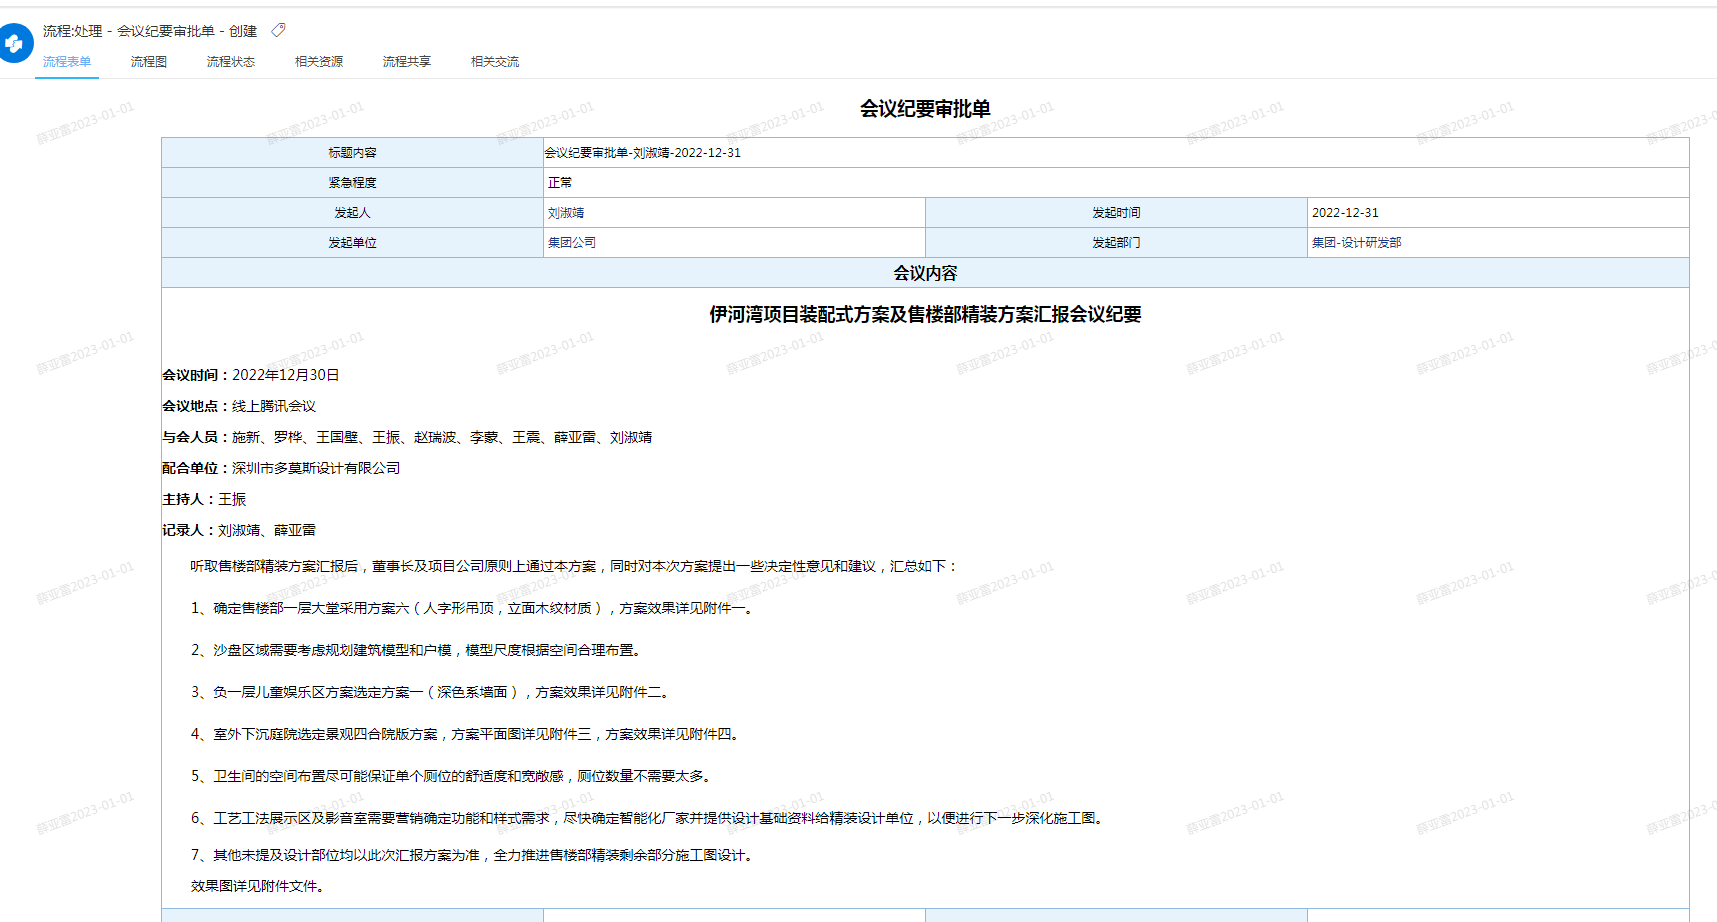Viewport: 1717px width, 922px height.
Task: Switch to the 流程表单 tab
Action: point(67,62)
